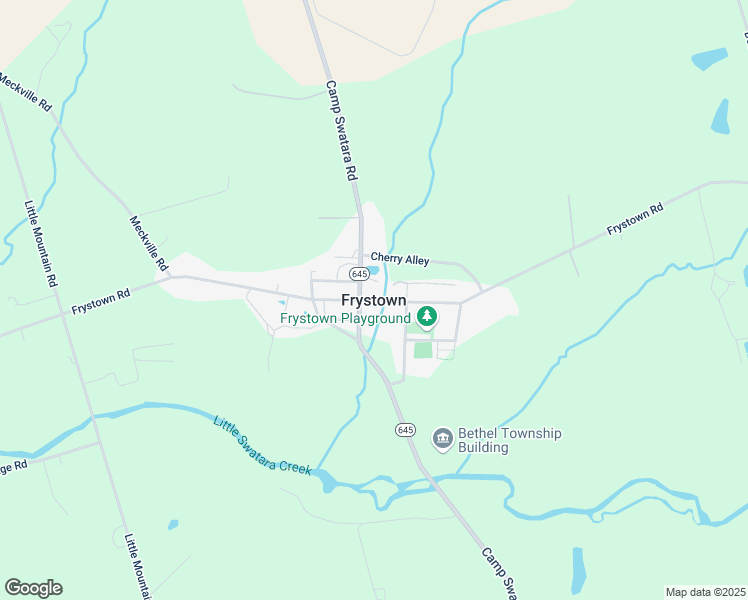Click the small blue pond near Cherry Alley
This screenshot has width=748, height=600.
[374, 270]
